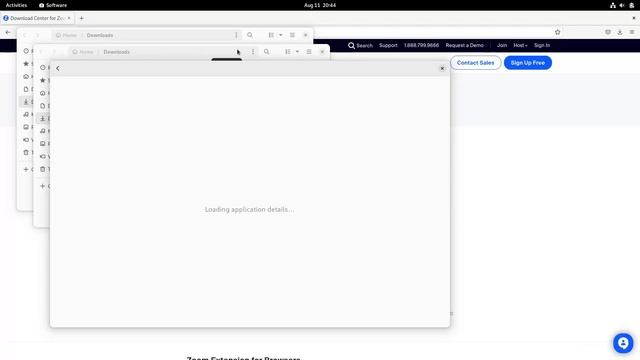Screen dimensions: 640x360
Task: Open Videos in middle Files sidebar
Action: point(44,156)
